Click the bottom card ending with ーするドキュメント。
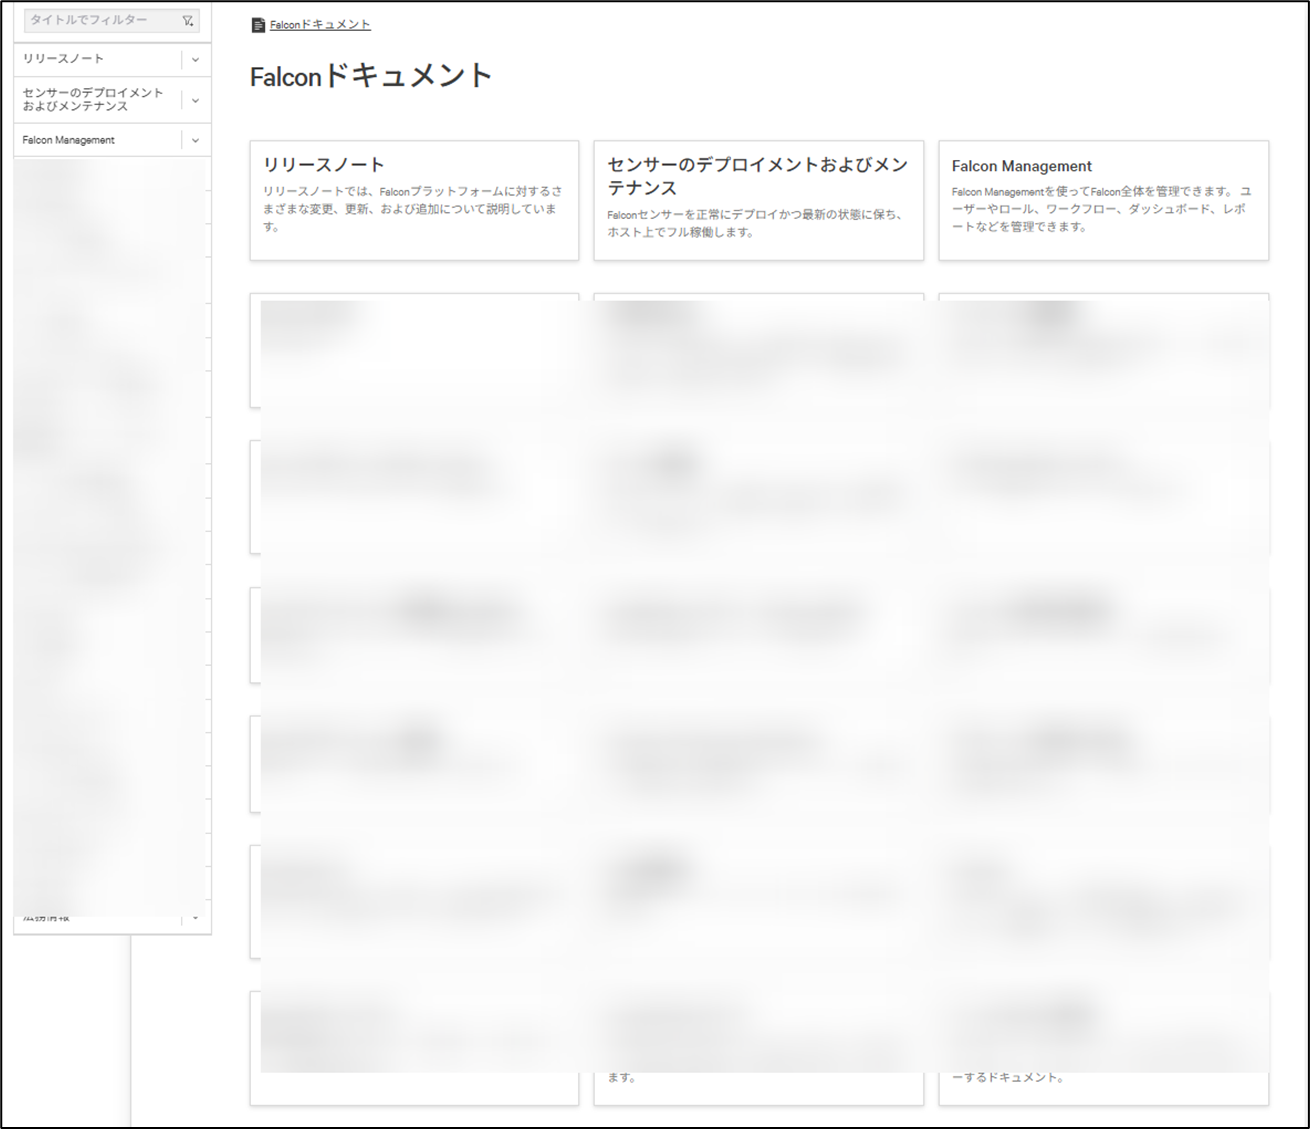The height and width of the screenshot is (1129, 1310). [x=1007, y=1078]
